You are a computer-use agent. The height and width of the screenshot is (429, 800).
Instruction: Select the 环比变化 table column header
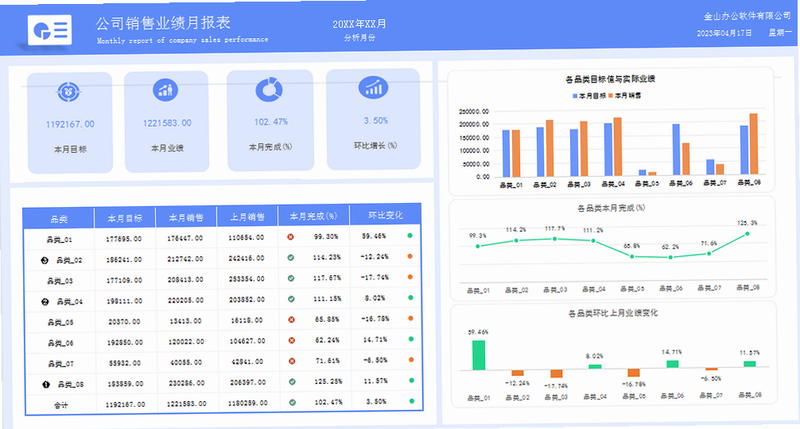tap(386, 215)
